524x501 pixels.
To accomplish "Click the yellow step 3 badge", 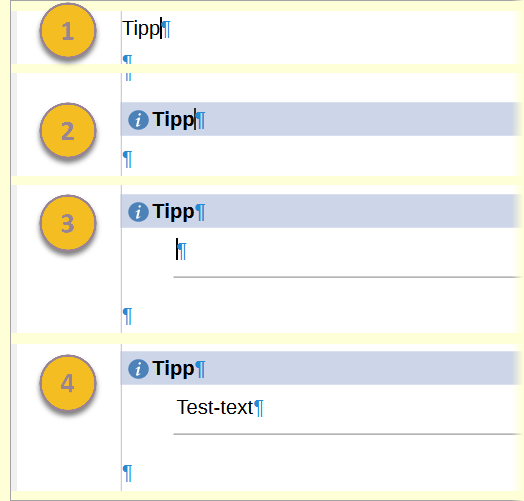I will point(68,223).
